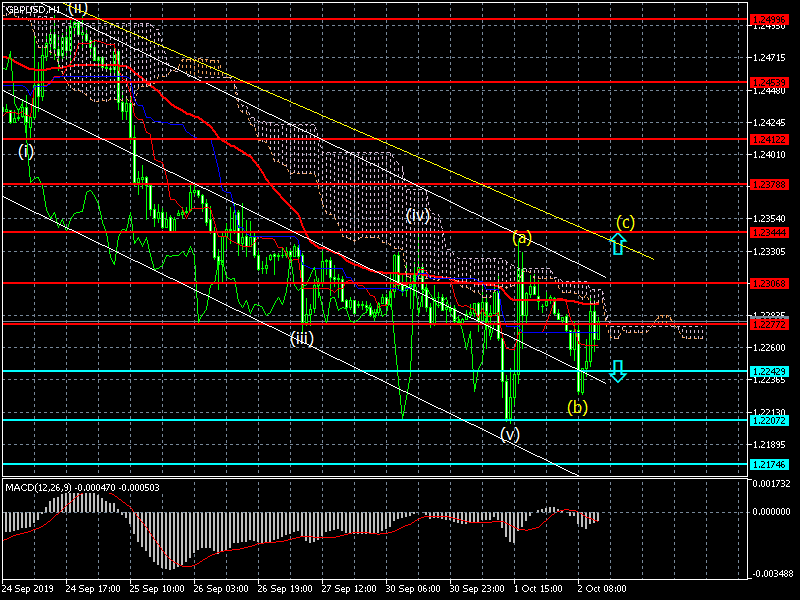Select the yellow (a) wave label

tap(522, 238)
